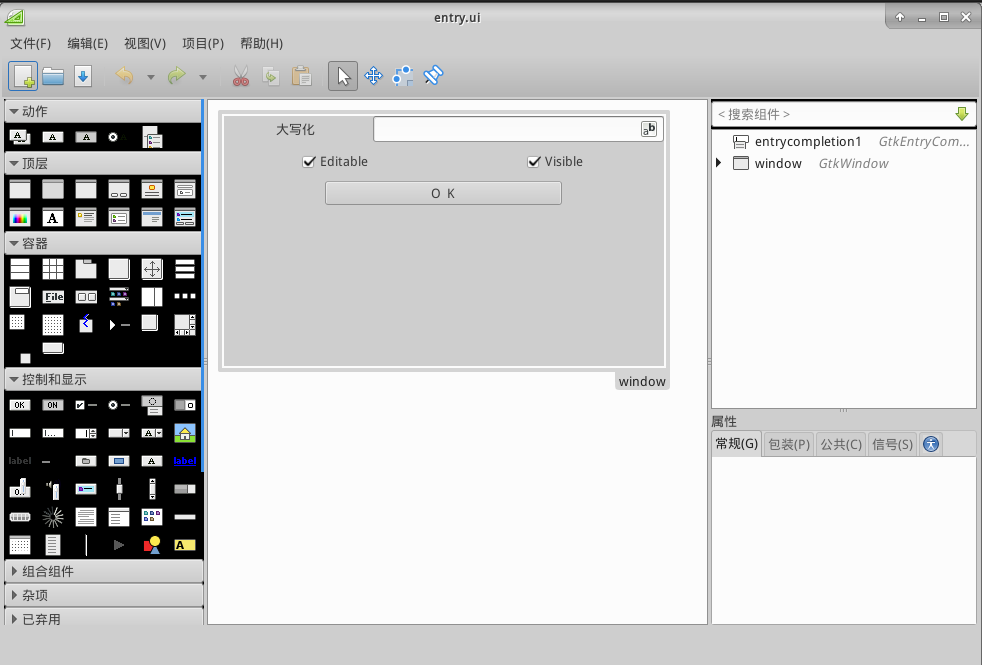982x665 pixels.
Task: Collapse the 顶层 palette section
Action: [x=13, y=163]
